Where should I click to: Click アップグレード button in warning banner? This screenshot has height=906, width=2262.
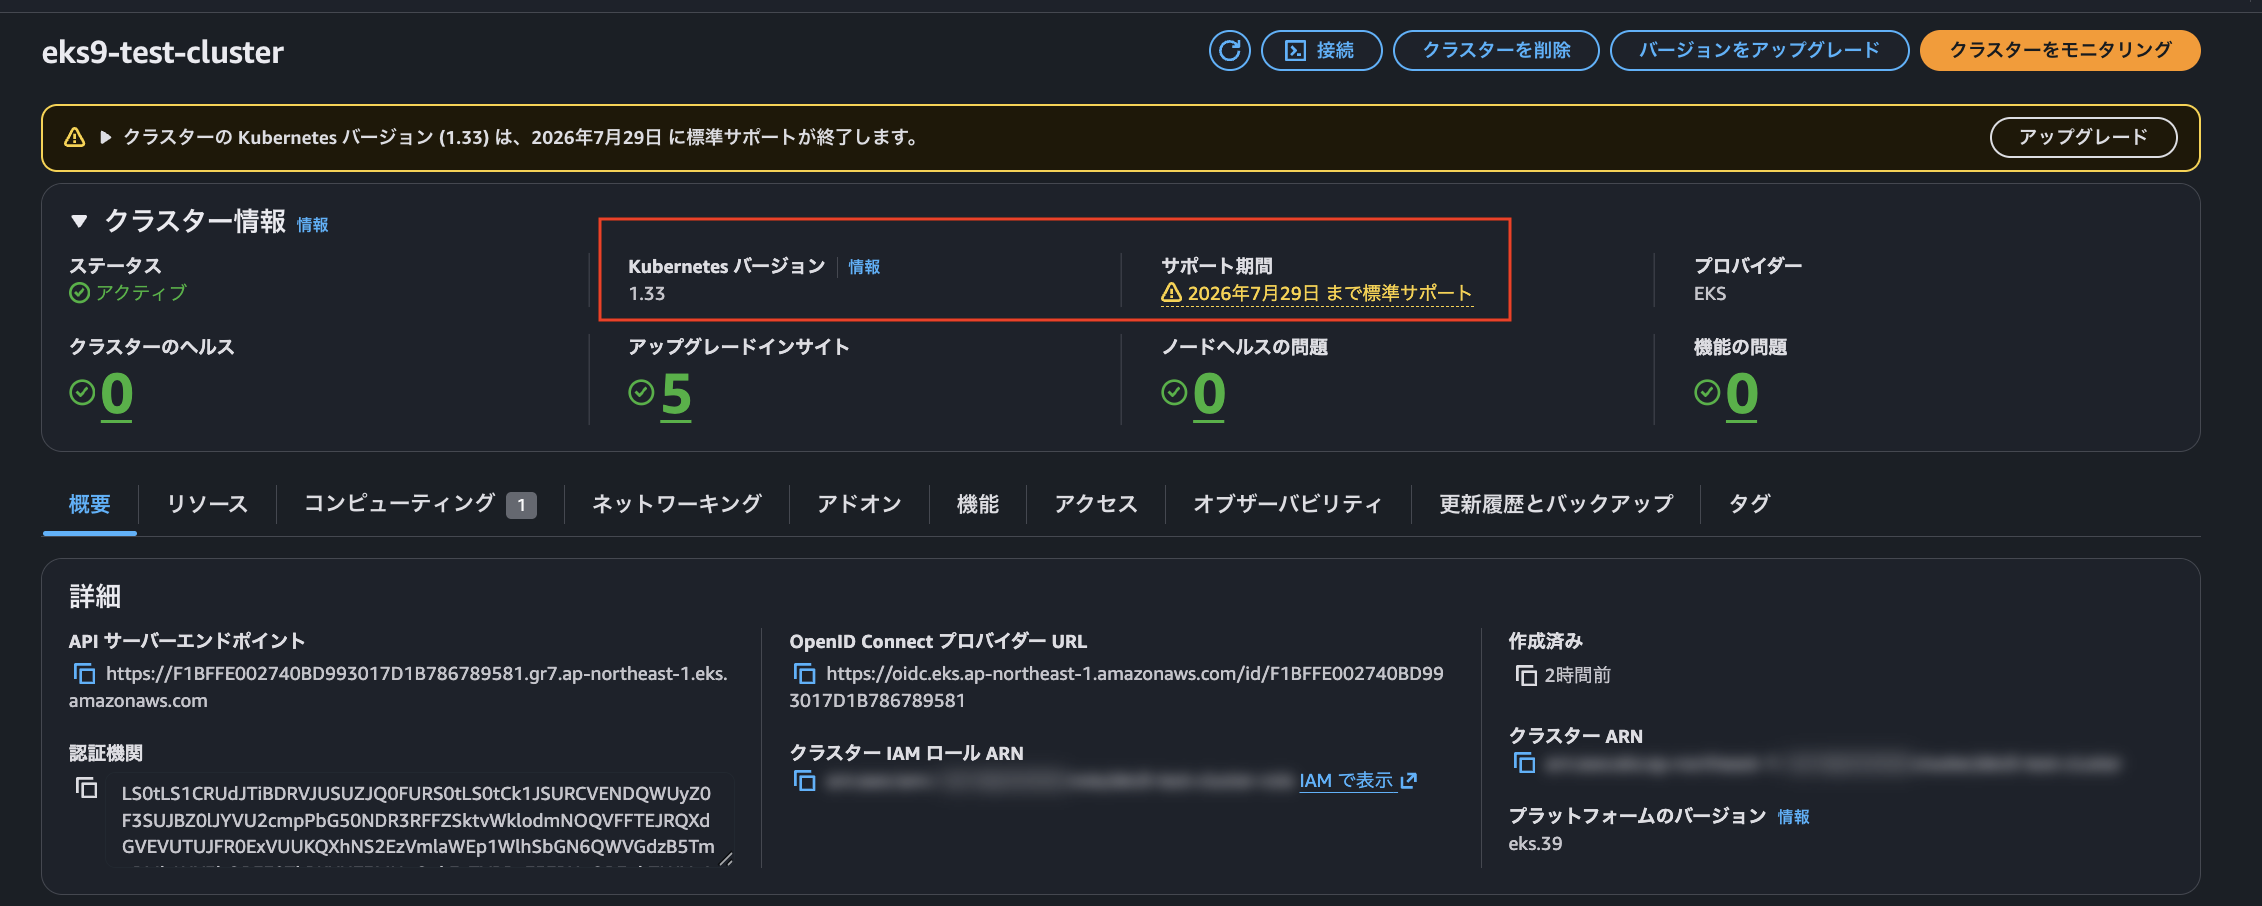(2083, 137)
